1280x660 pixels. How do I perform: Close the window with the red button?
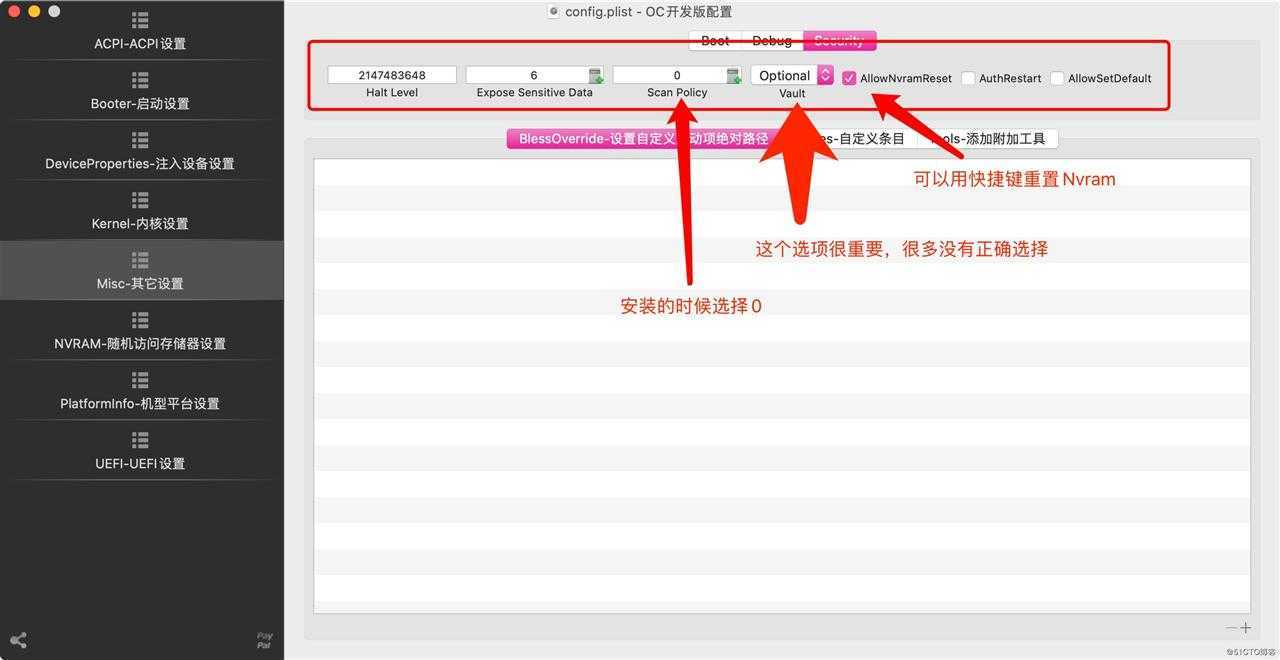coord(14,11)
